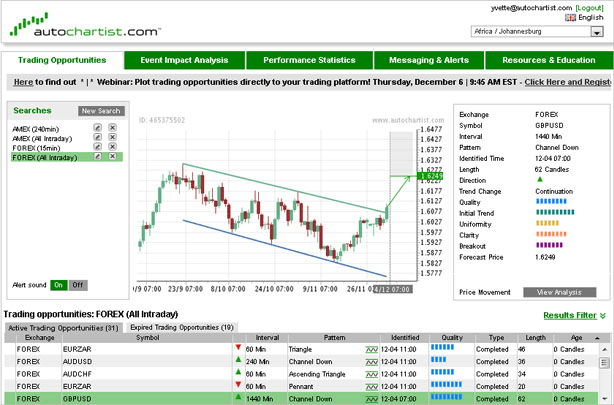The image size is (614, 405).
Task: Click the New Search button
Action: (x=101, y=111)
